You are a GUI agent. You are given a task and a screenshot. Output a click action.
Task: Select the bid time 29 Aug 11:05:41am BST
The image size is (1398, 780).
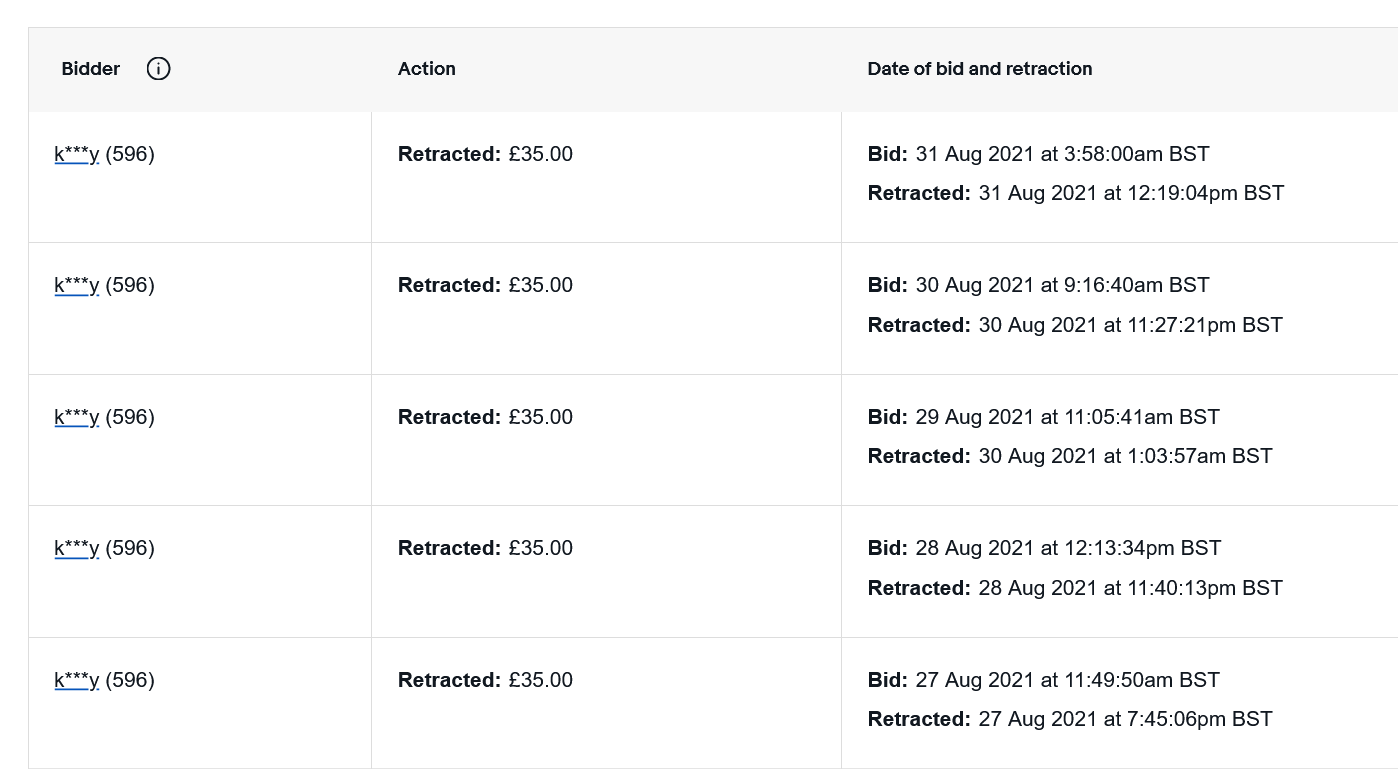(x=1067, y=418)
